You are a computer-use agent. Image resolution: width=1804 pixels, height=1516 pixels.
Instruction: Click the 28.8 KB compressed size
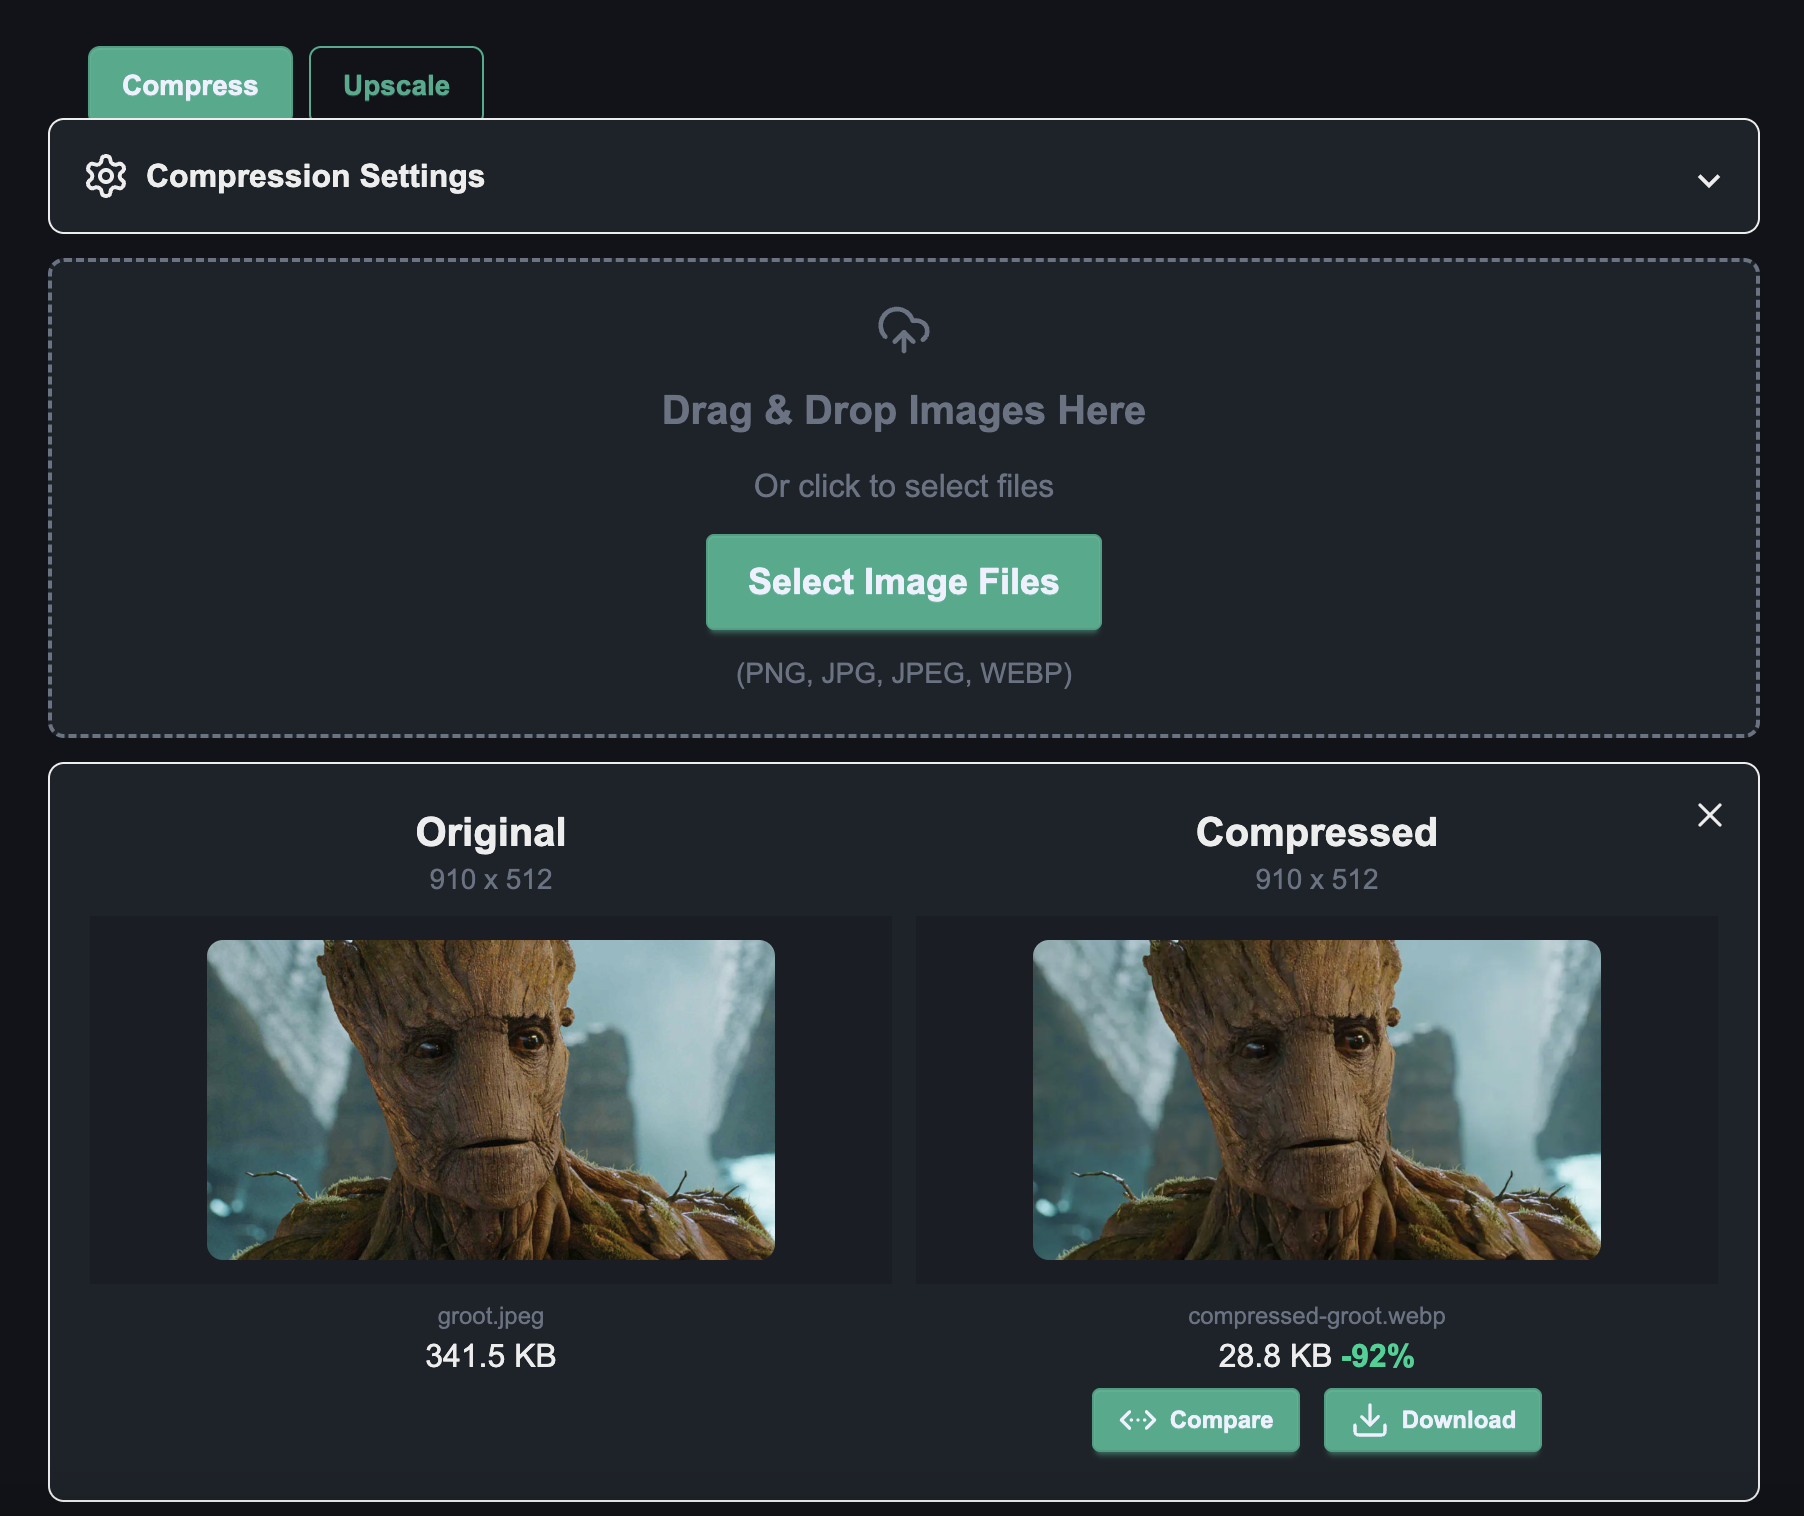1275,1356
